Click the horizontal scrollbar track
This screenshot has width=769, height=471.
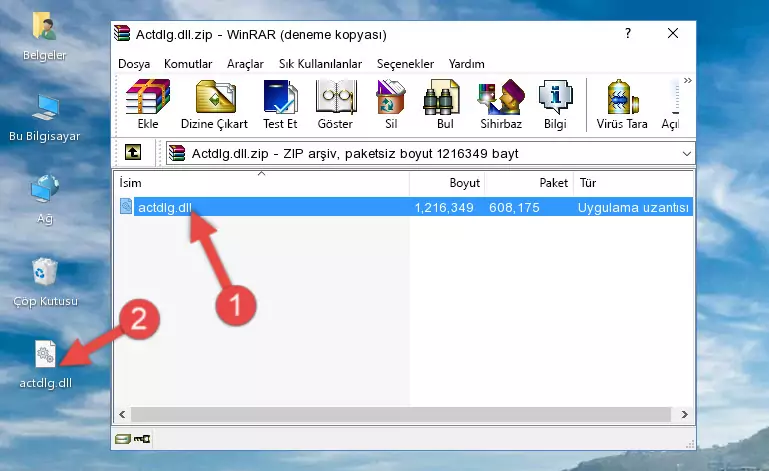401,415
